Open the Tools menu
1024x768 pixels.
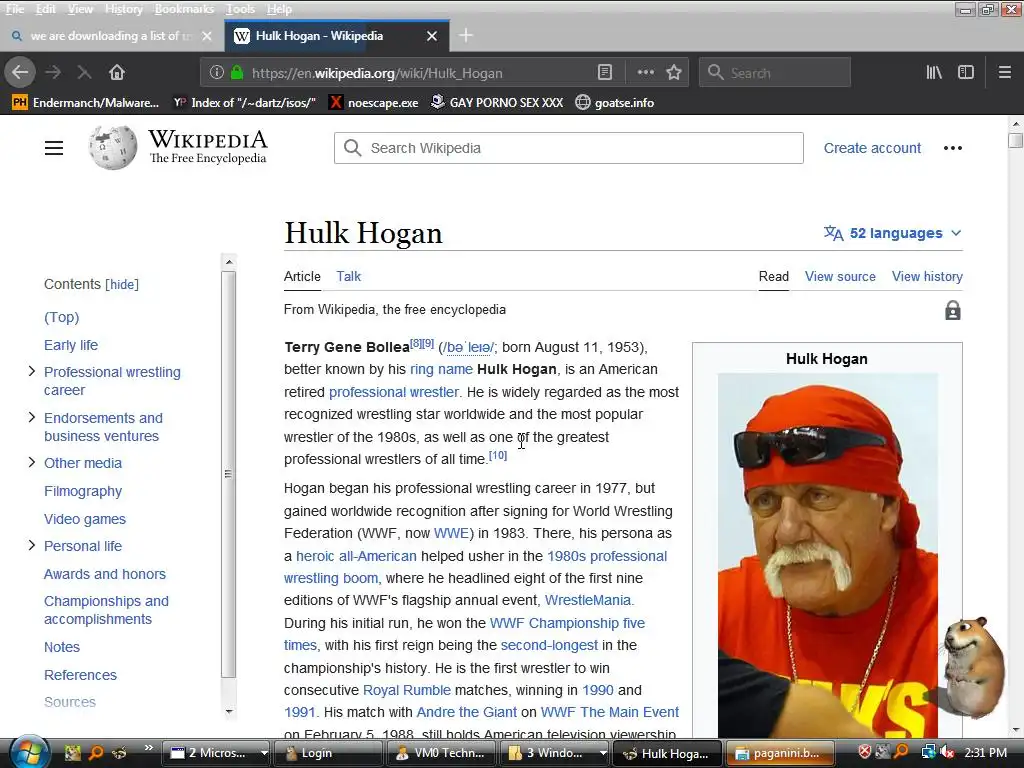(240, 9)
